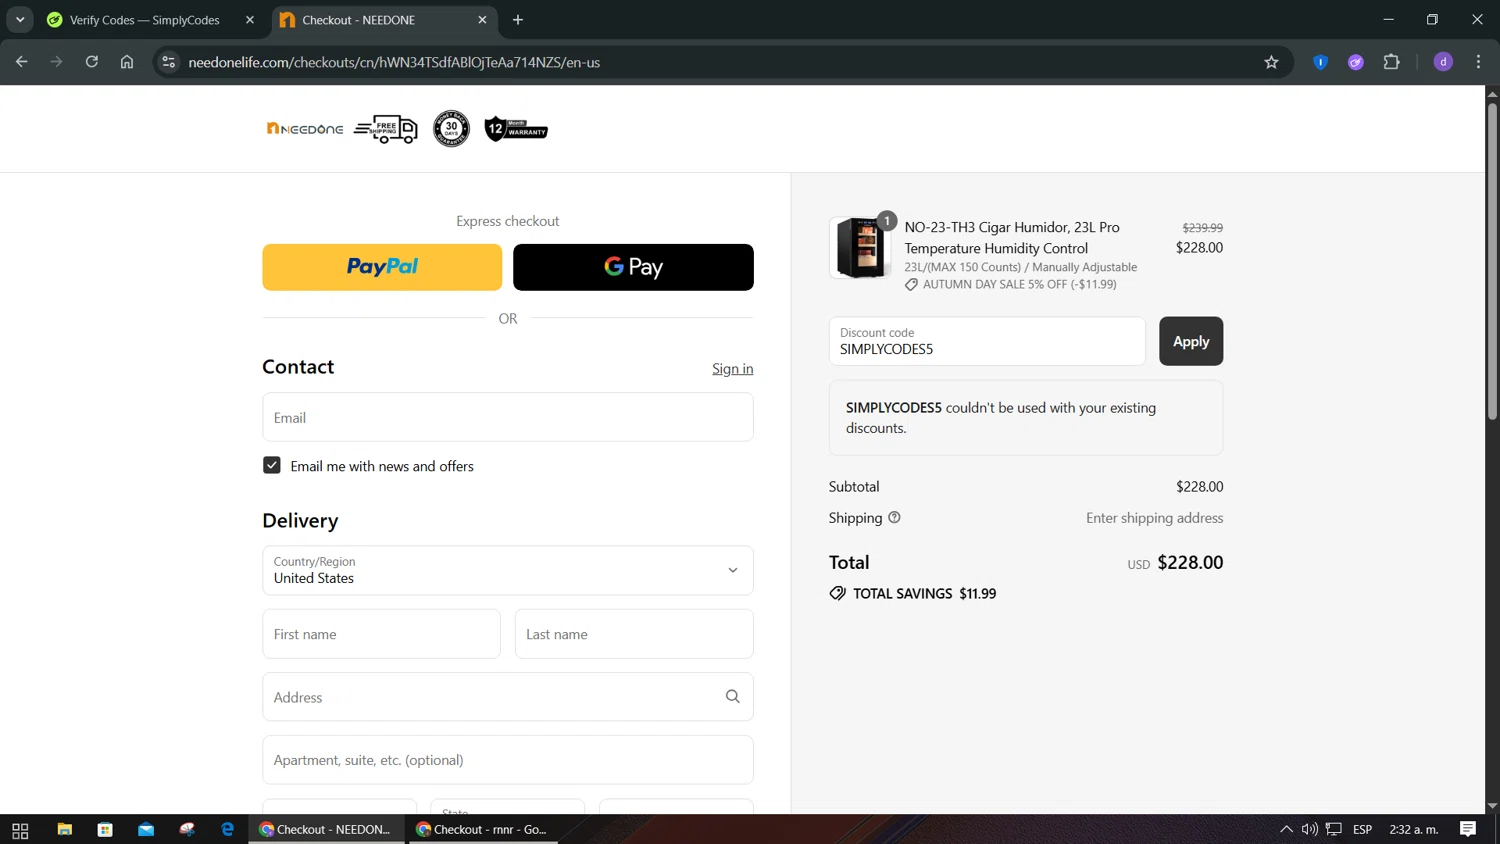
Task: Open Mail app from taskbar
Action: 146,830
